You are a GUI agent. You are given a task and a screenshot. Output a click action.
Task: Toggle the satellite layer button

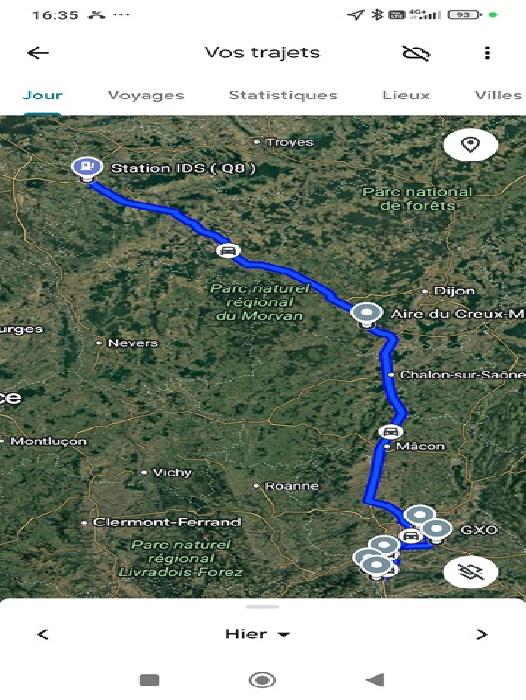tap(471, 572)
